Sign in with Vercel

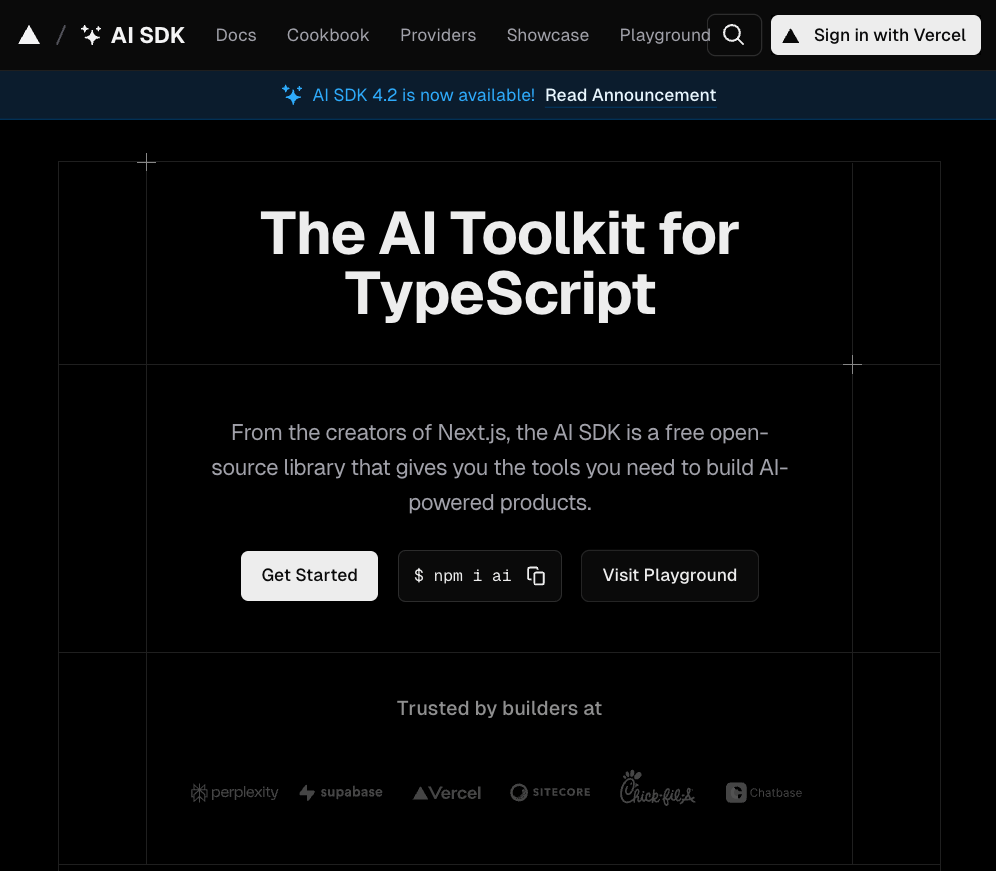coord(876,35)
